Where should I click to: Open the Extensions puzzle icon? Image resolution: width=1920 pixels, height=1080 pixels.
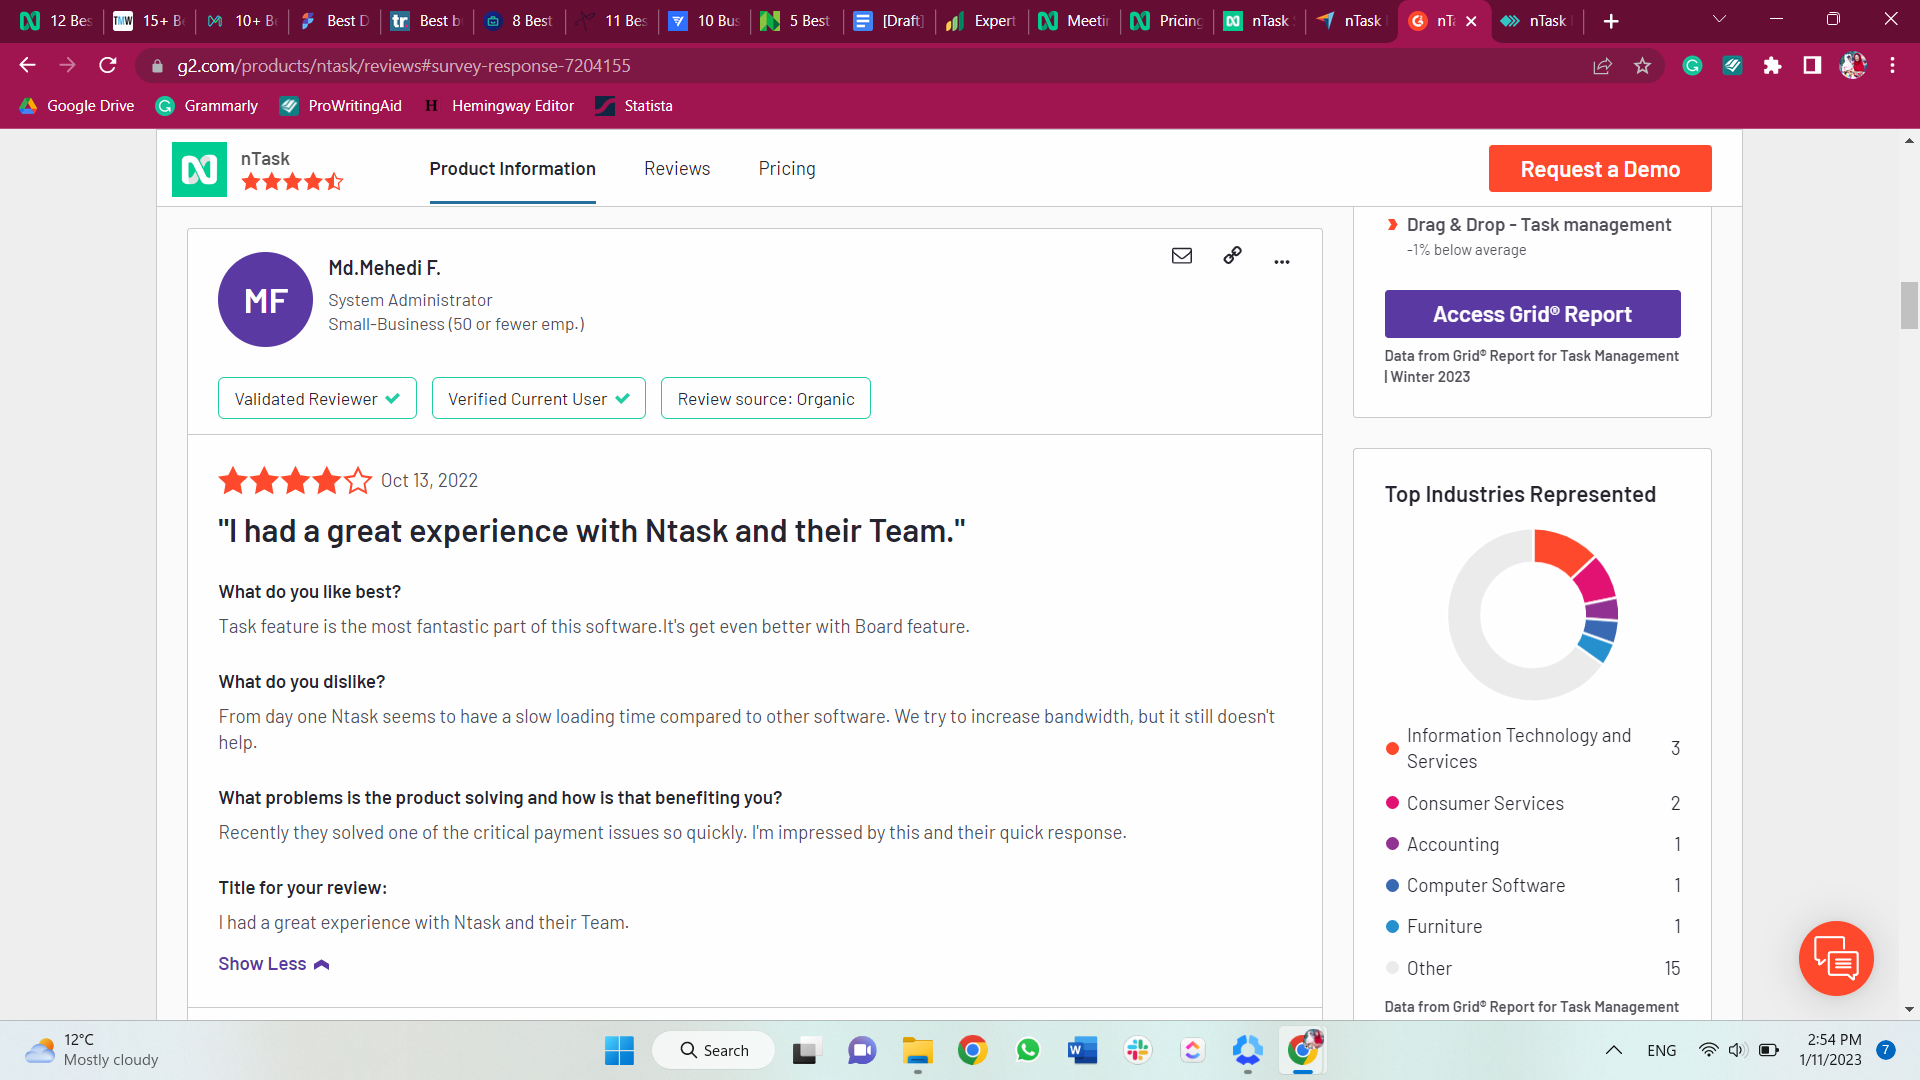pyautogui.click(x=1772, y=66)
